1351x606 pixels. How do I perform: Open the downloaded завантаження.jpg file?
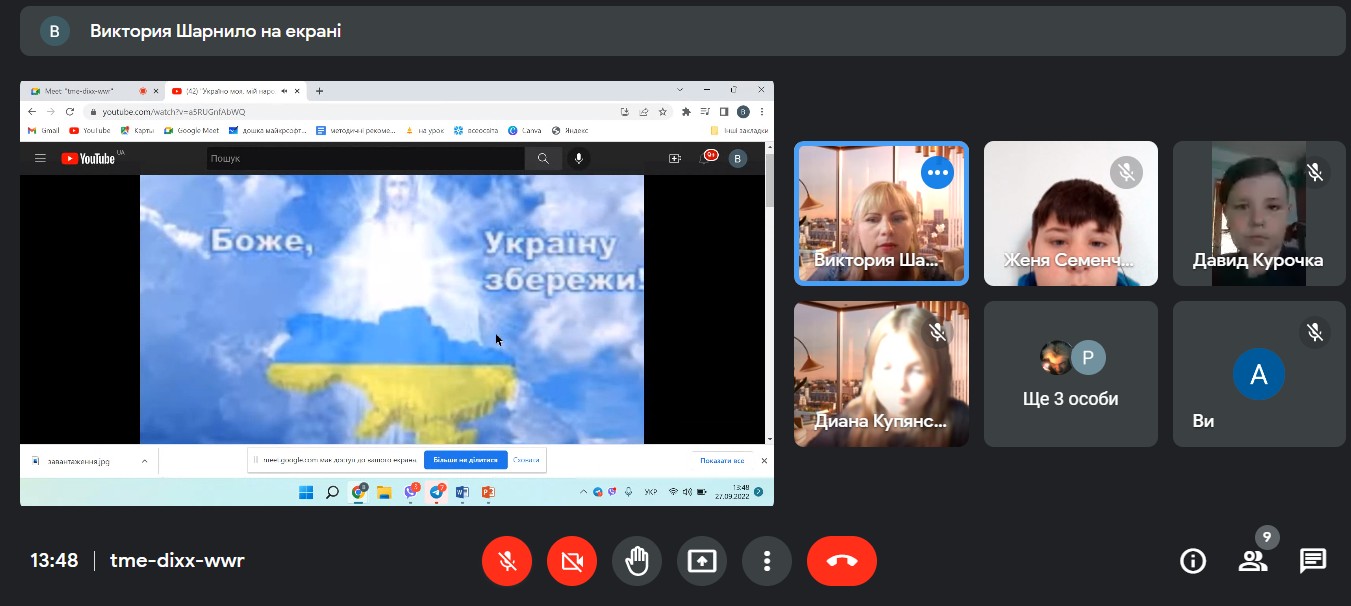click(x=79, y=461)
